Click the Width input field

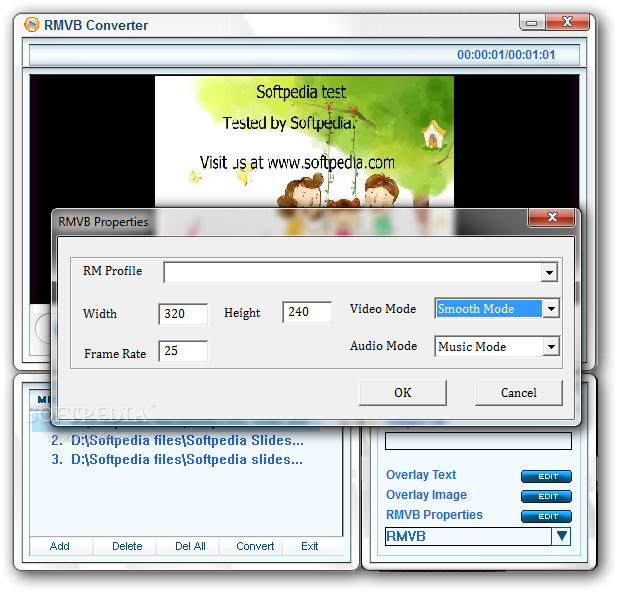tap(183, 314)
